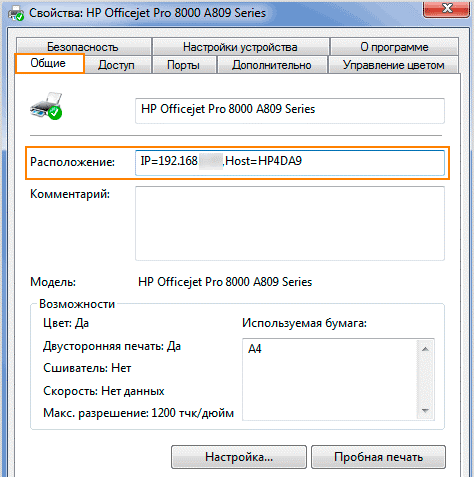Image resolution: width=474 pixels, height=477 pixels.
Task: Switch to the Доступ tab
Action: [x=117, y=65]
